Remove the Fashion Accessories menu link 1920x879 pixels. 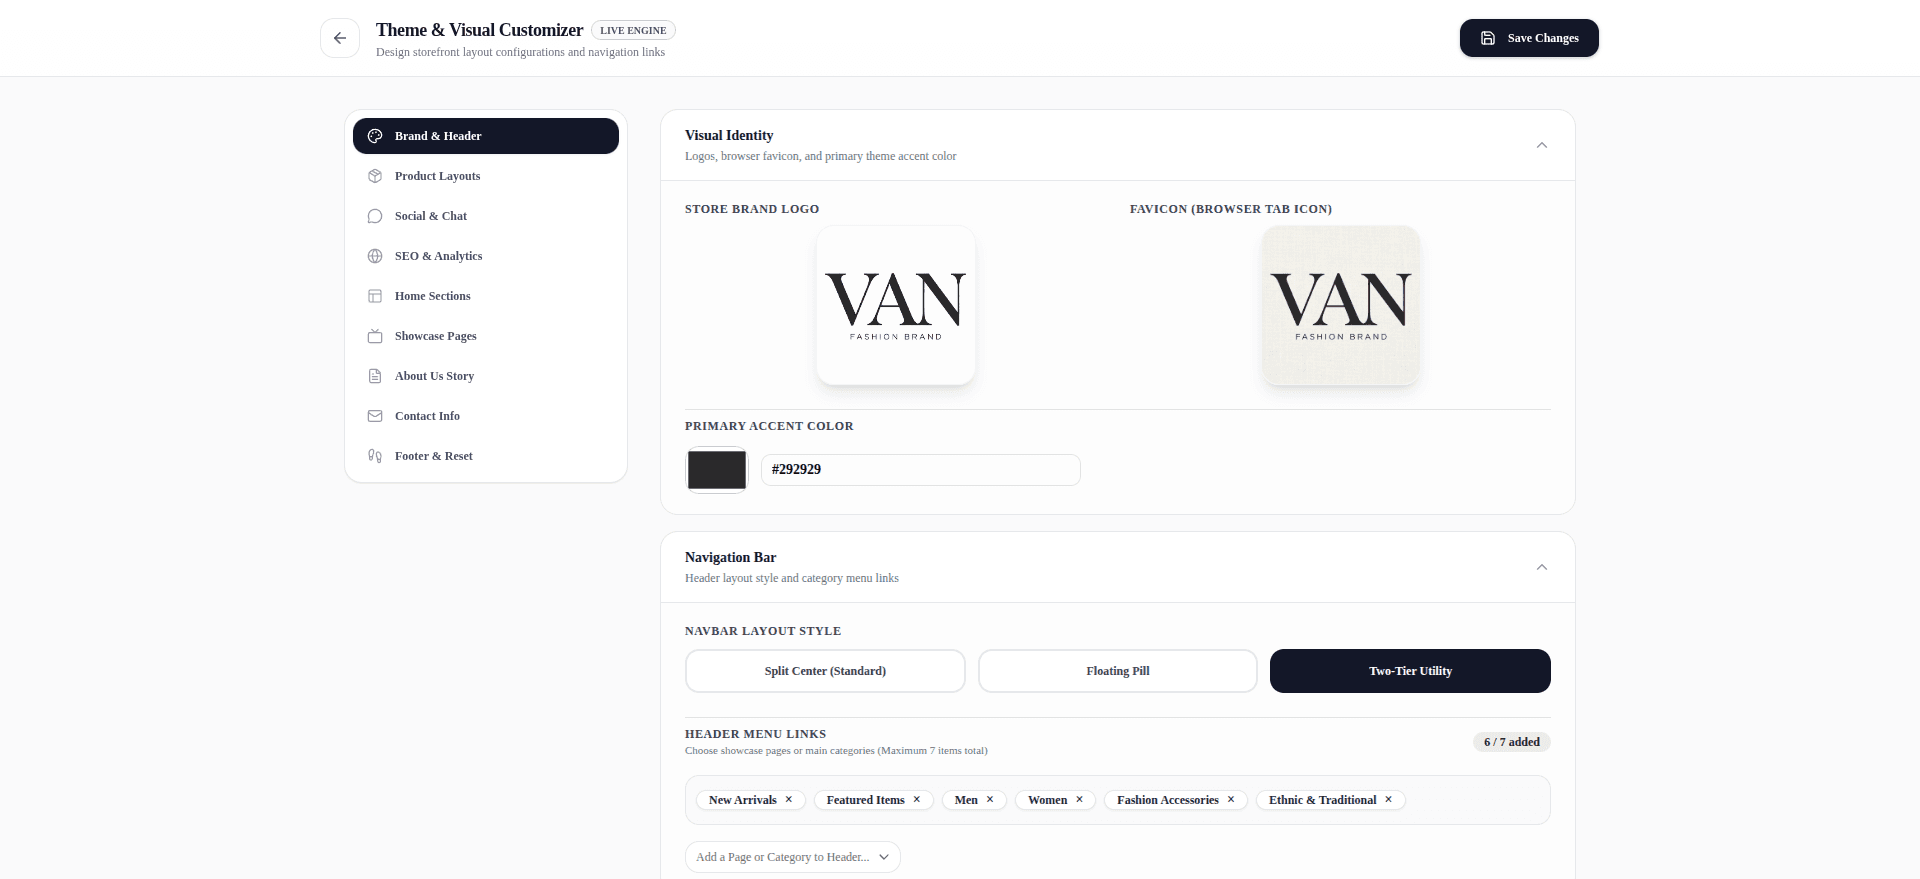1231,800
